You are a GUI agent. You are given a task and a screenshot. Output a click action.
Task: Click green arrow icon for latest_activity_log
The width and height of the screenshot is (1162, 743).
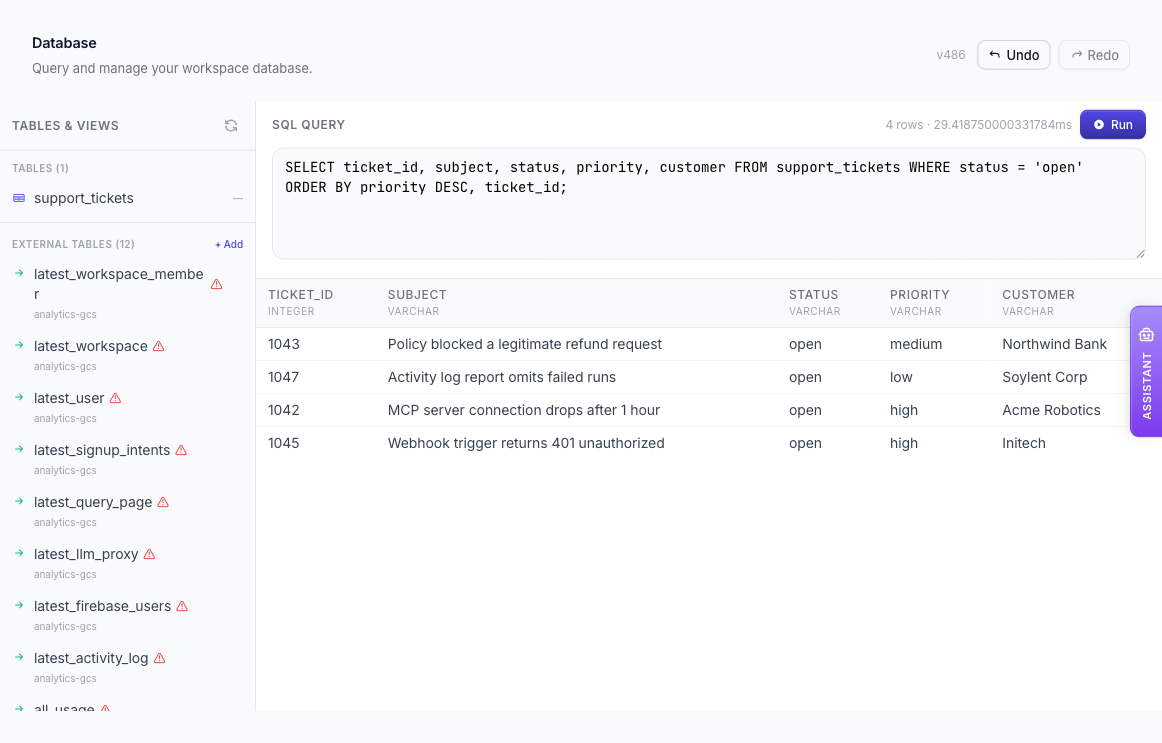(19, 657)
